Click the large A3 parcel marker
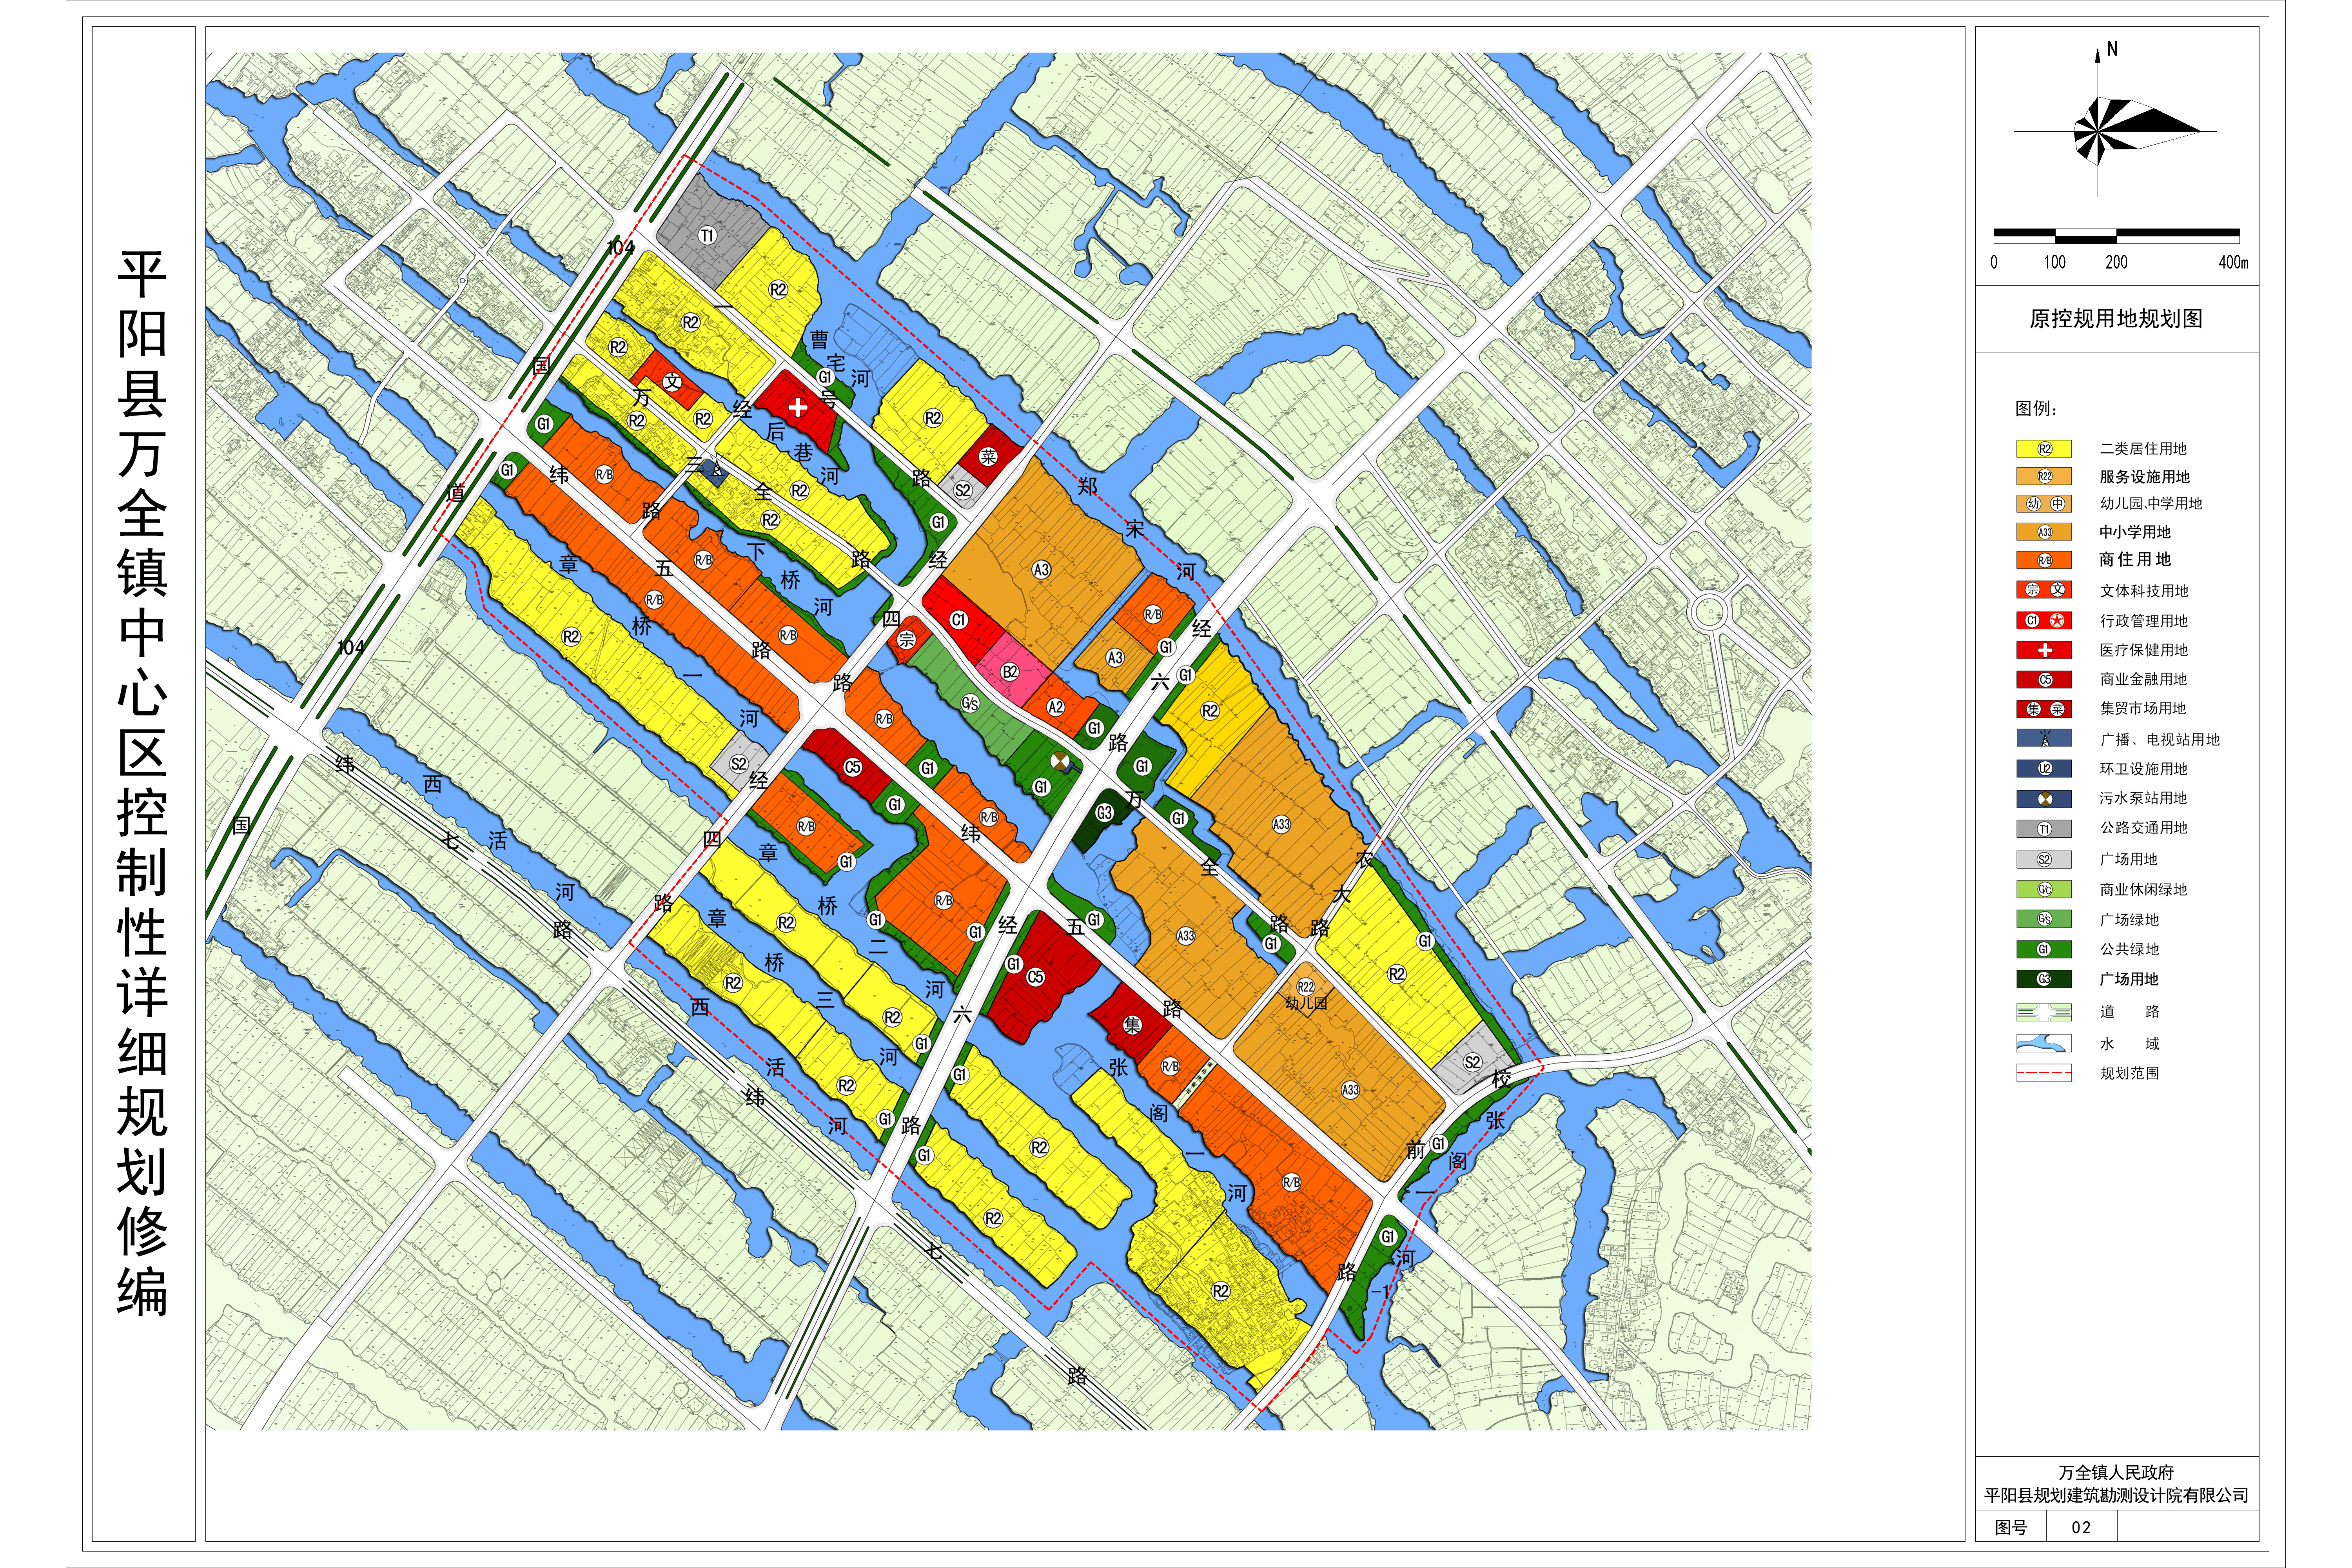Screen dimensions: 2352x1568 1041,570
